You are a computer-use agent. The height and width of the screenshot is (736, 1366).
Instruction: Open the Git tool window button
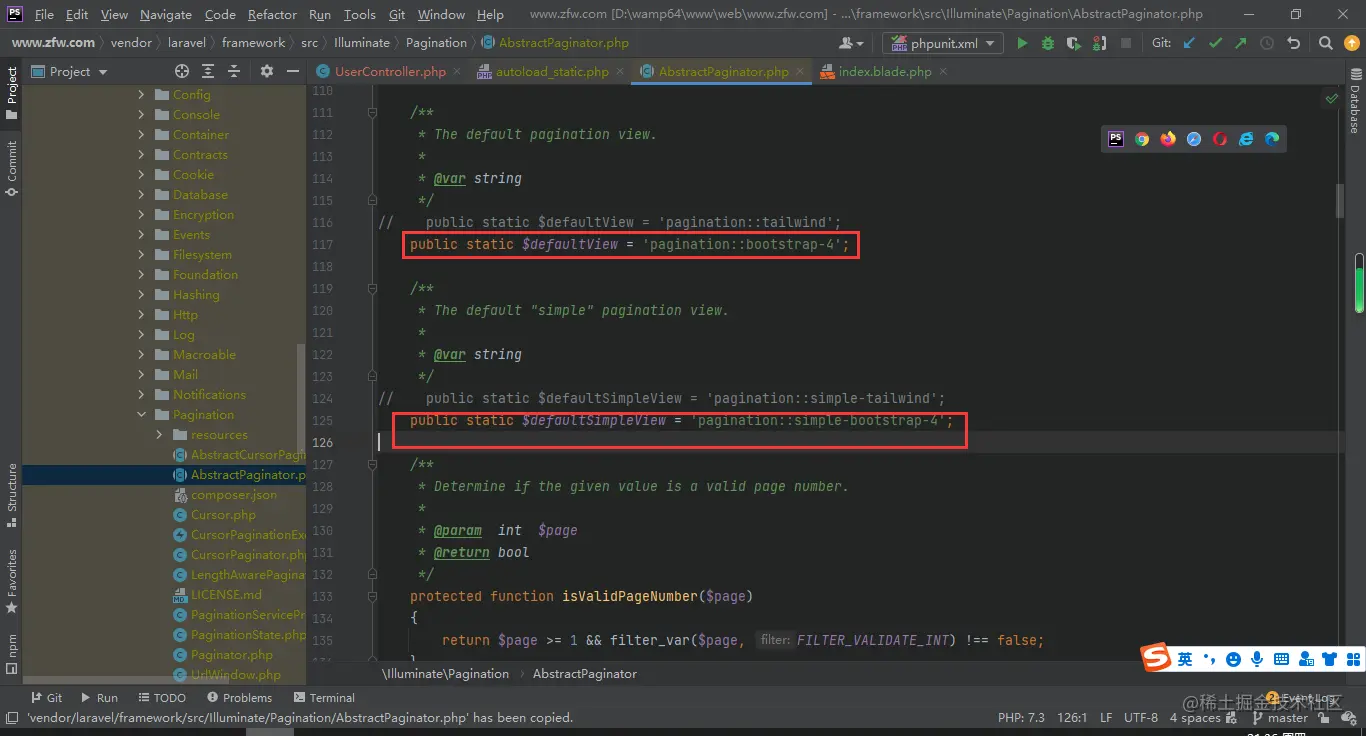pos(46,698)
